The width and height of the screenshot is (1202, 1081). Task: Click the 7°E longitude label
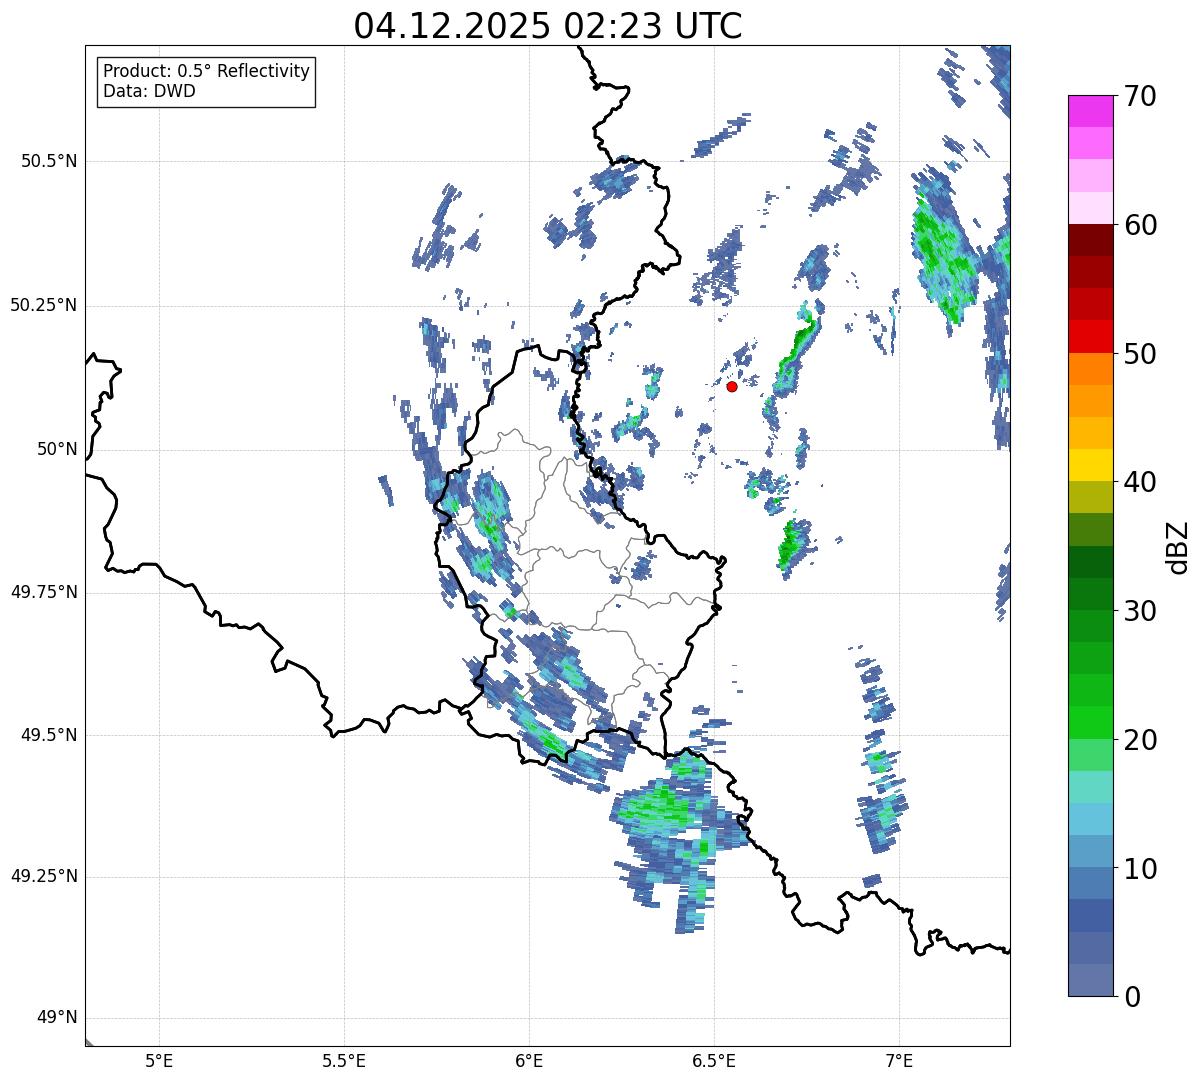[x=899, y=1060]
